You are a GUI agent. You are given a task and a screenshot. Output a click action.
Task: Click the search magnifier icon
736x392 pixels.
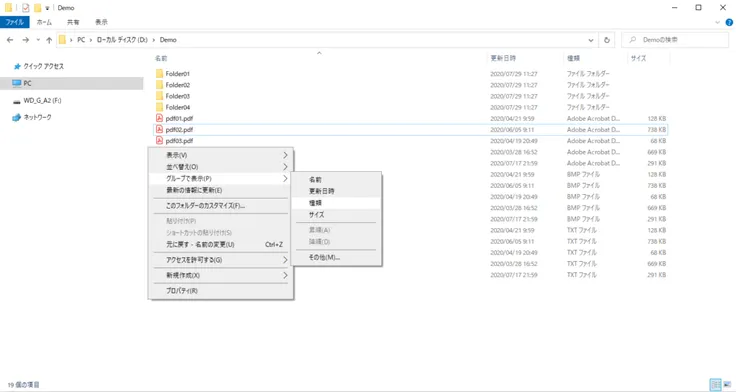[x=632, y=40]
